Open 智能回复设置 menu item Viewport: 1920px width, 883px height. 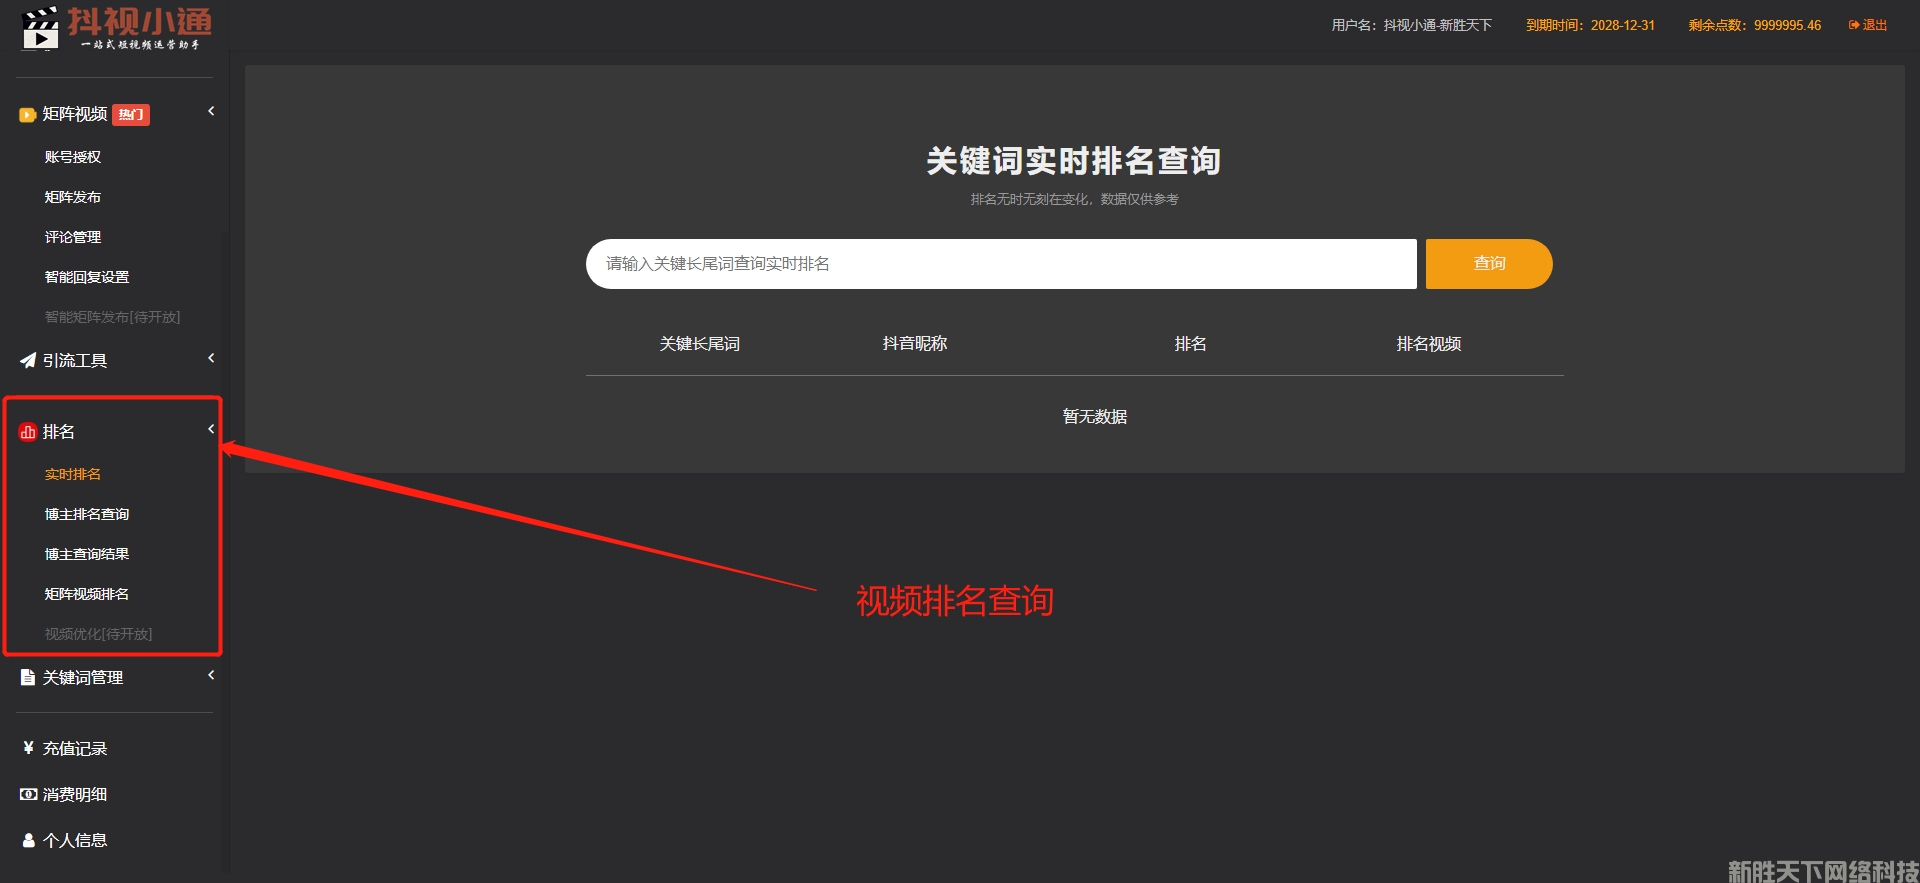tap(87, 277)
